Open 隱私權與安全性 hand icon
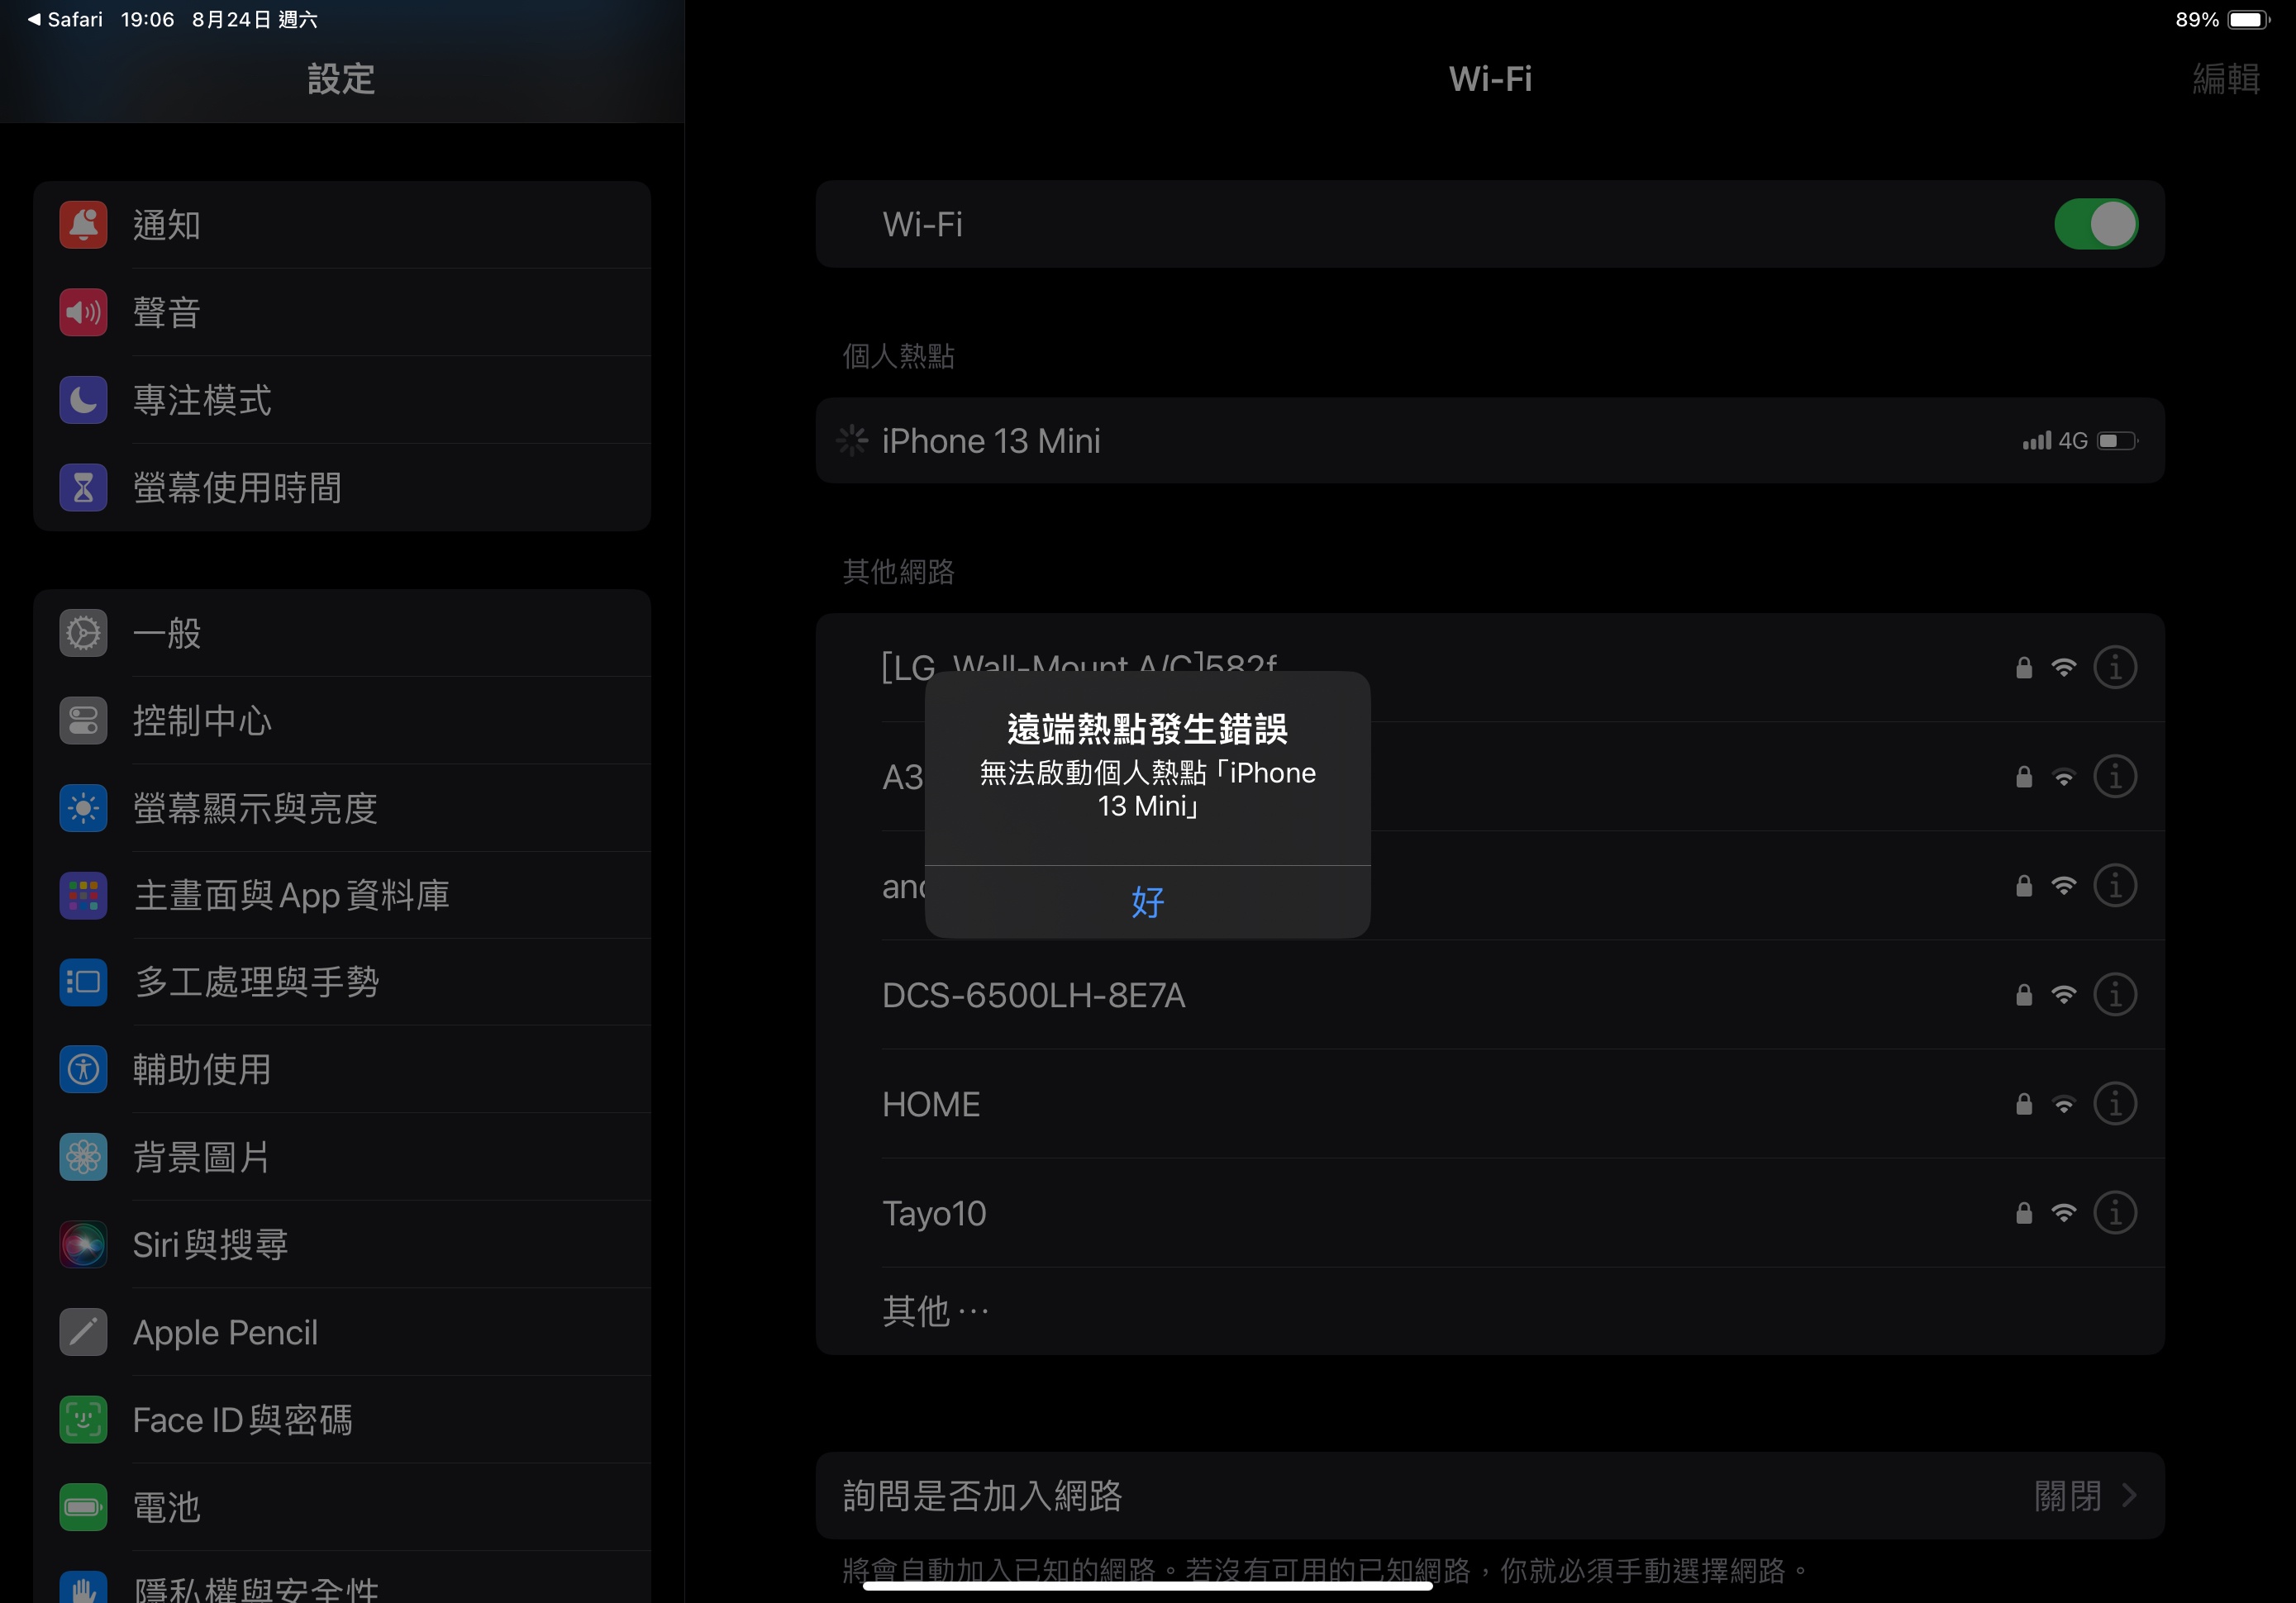2296x1603 pixels. pyautogui.click(x=83, y=1588)
